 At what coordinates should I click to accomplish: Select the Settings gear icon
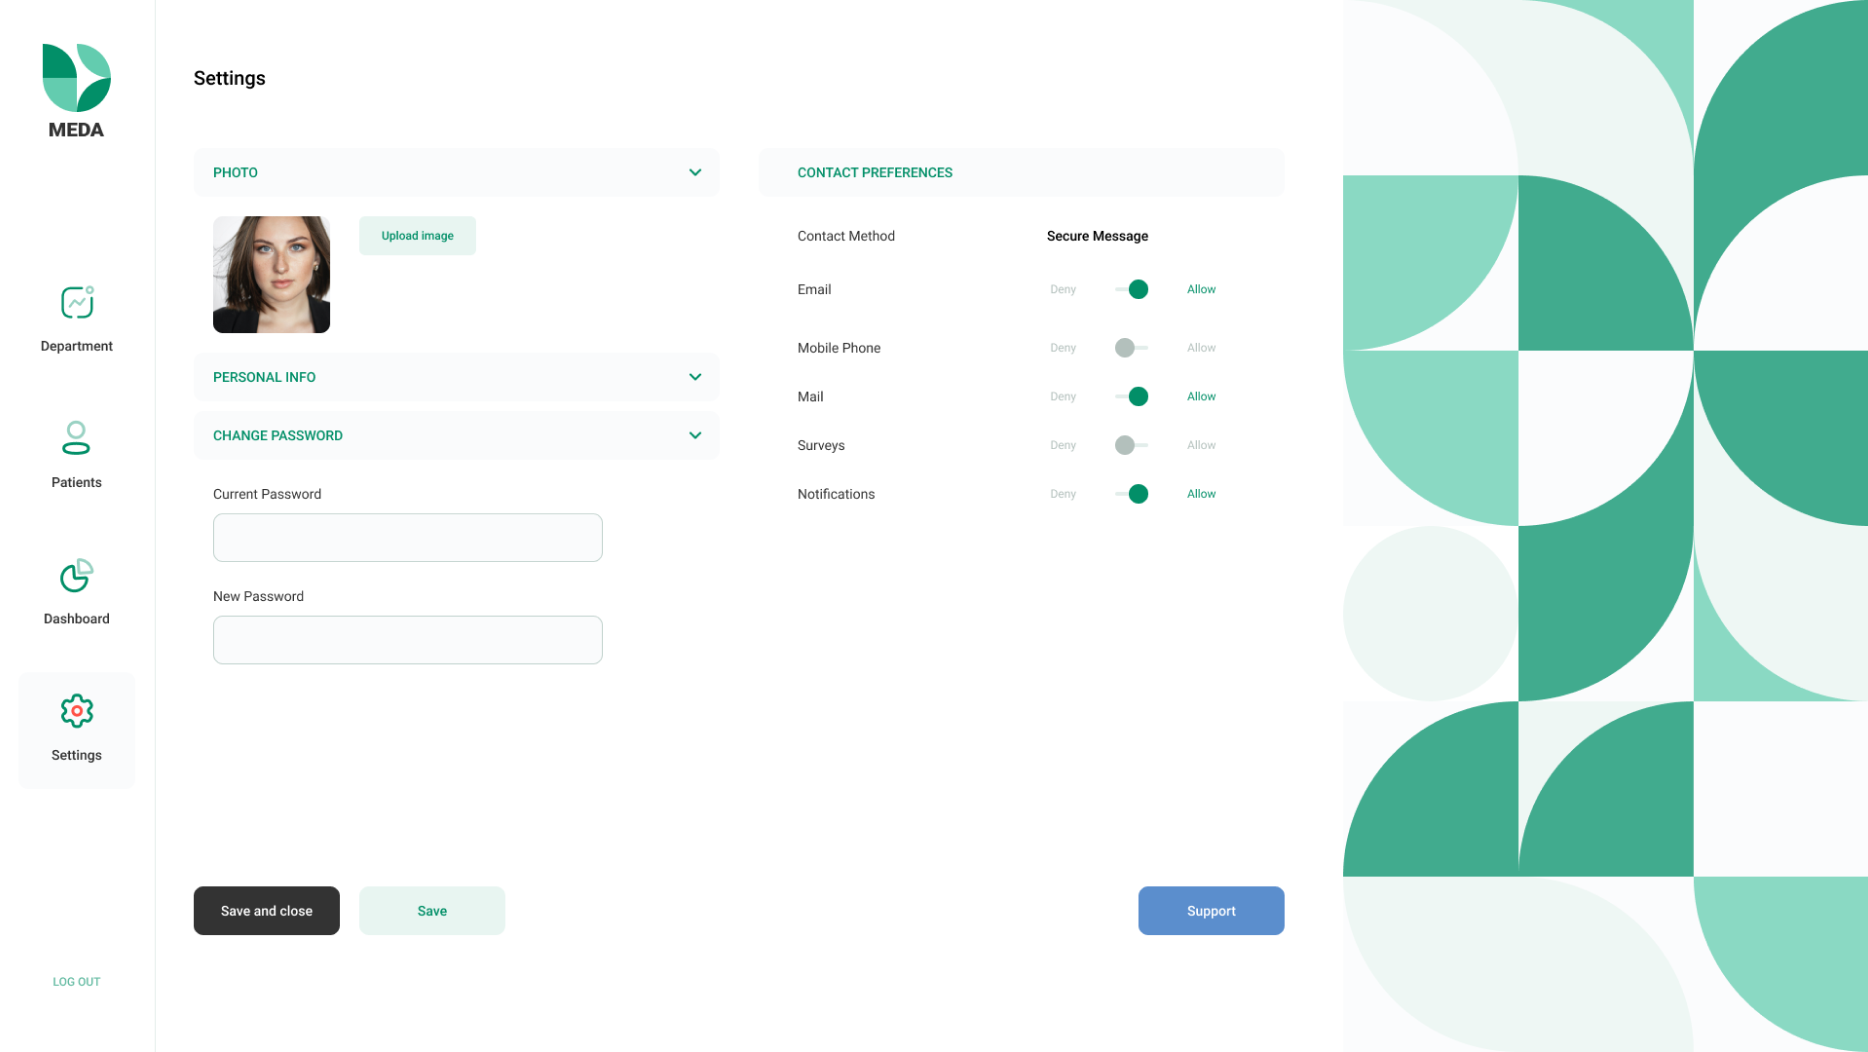coord(76,711)
